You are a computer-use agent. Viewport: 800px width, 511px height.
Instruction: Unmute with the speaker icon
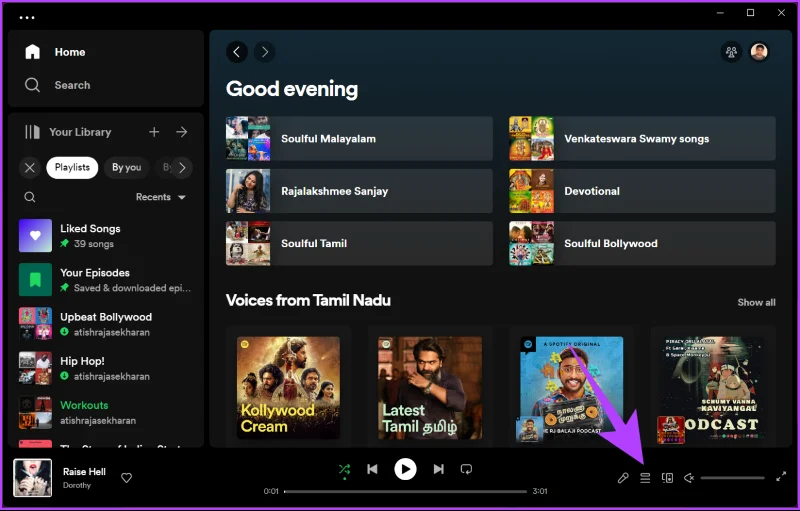coord(689,478)
